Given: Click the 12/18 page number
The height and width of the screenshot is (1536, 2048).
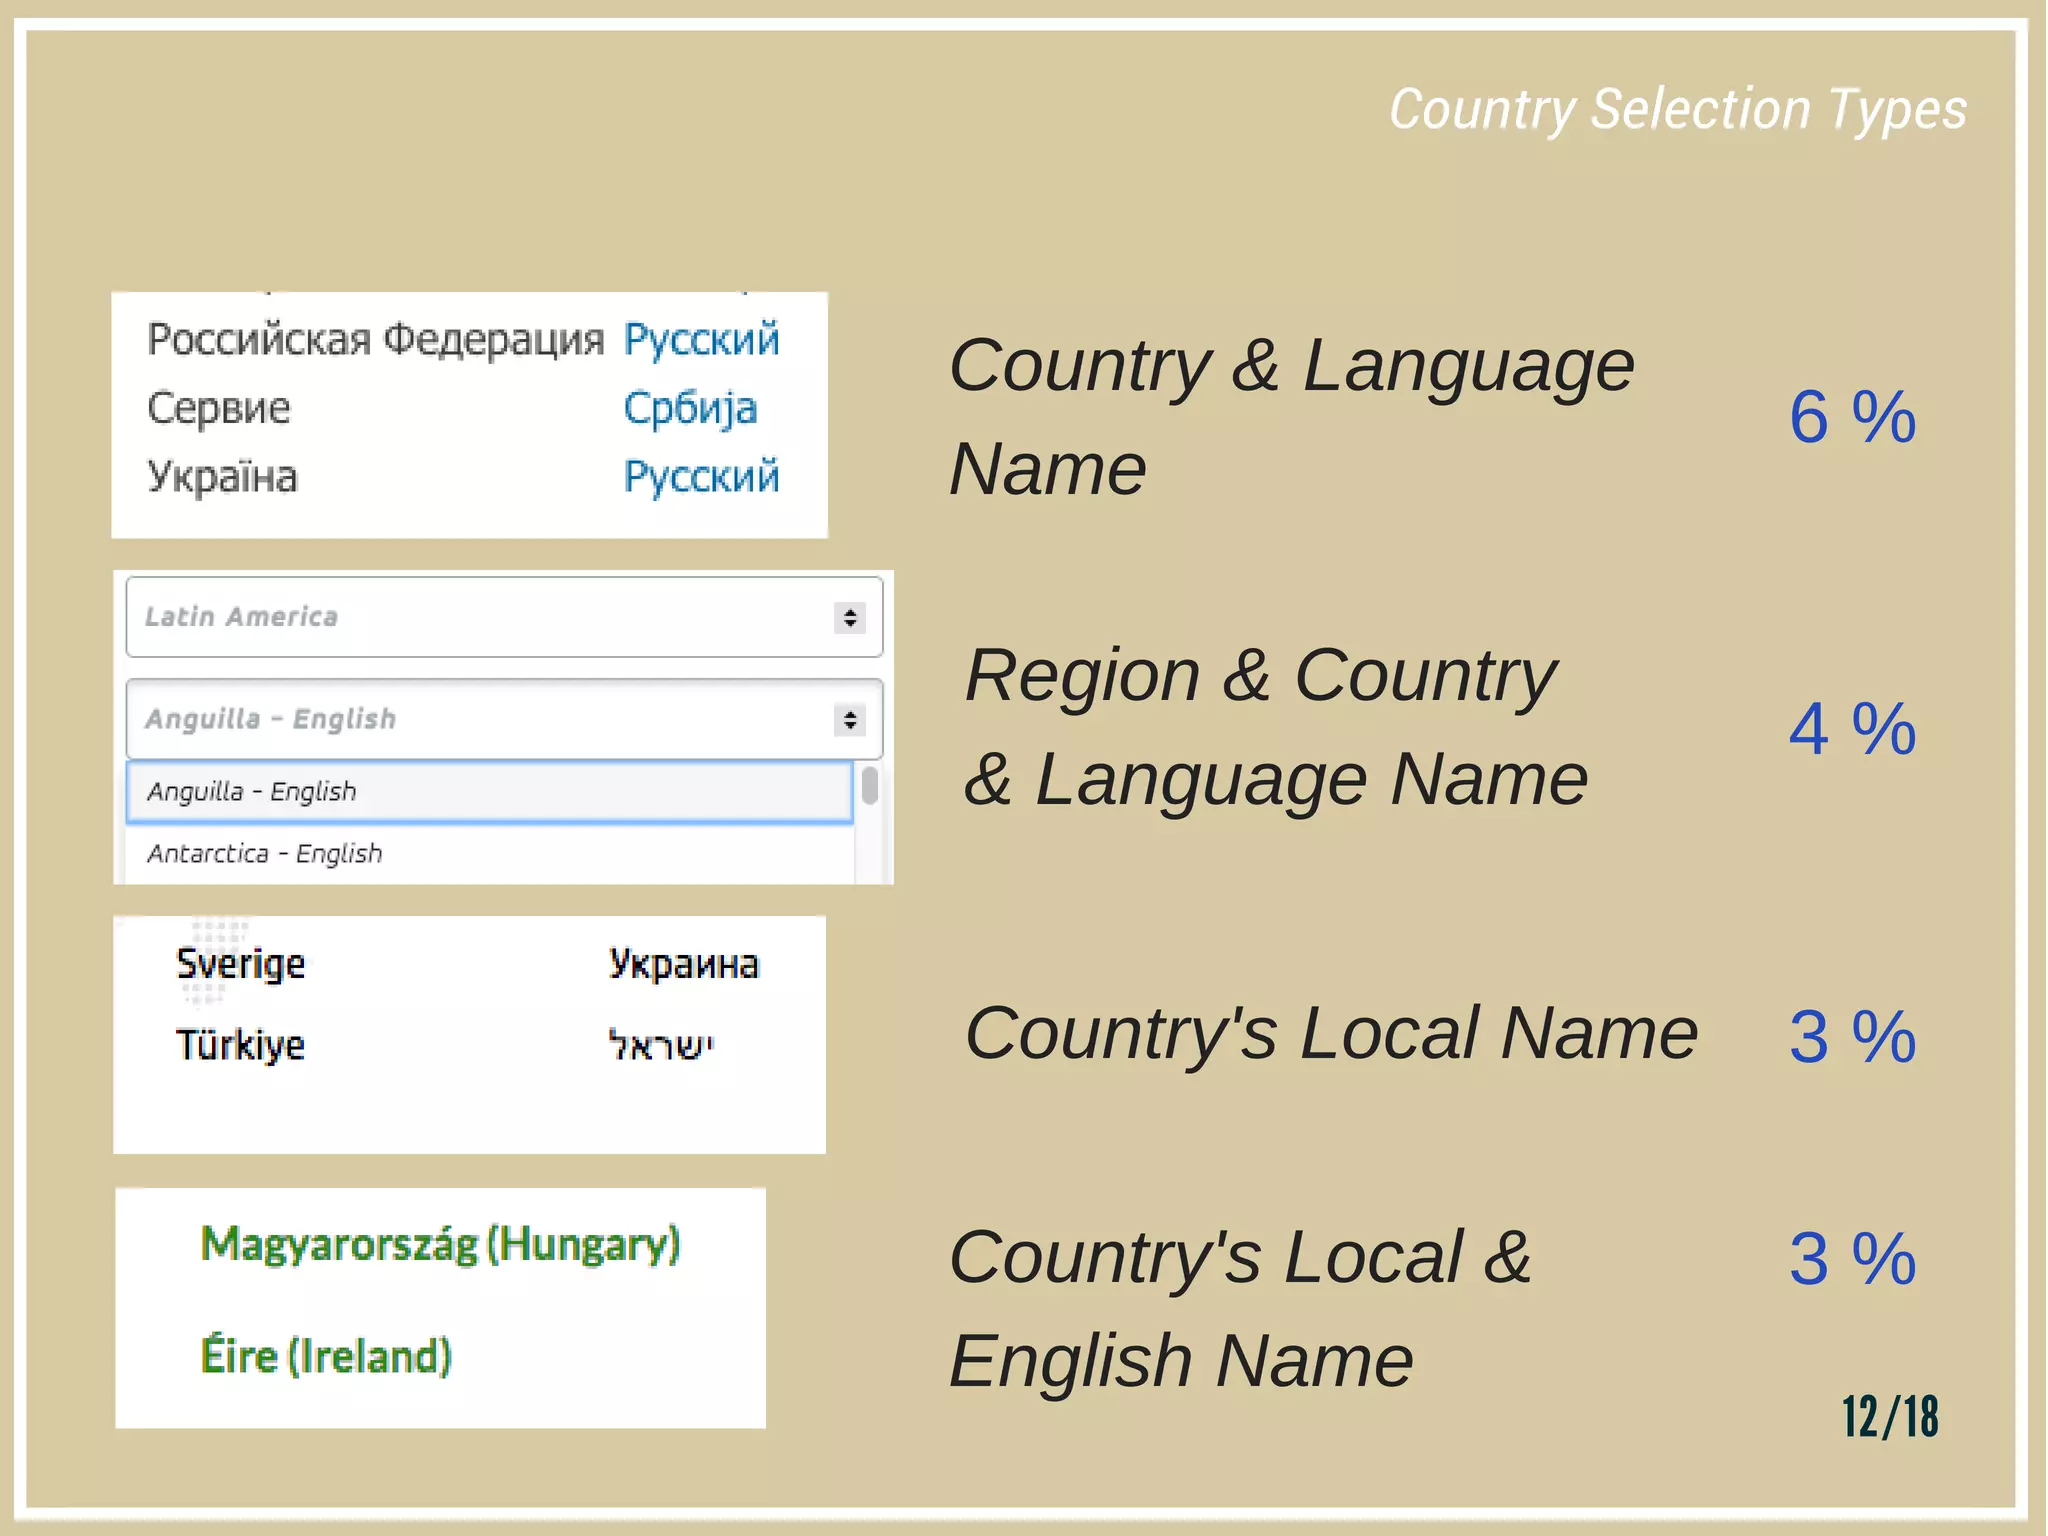Looking at the screenshot, I should click(1890, 1417).
